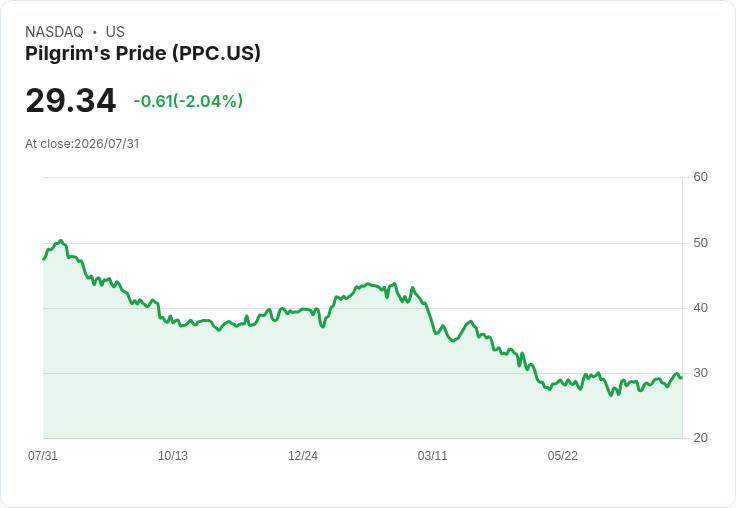Click the 40 y-axis price label
736x508 pixels.
tap(700, 308)
